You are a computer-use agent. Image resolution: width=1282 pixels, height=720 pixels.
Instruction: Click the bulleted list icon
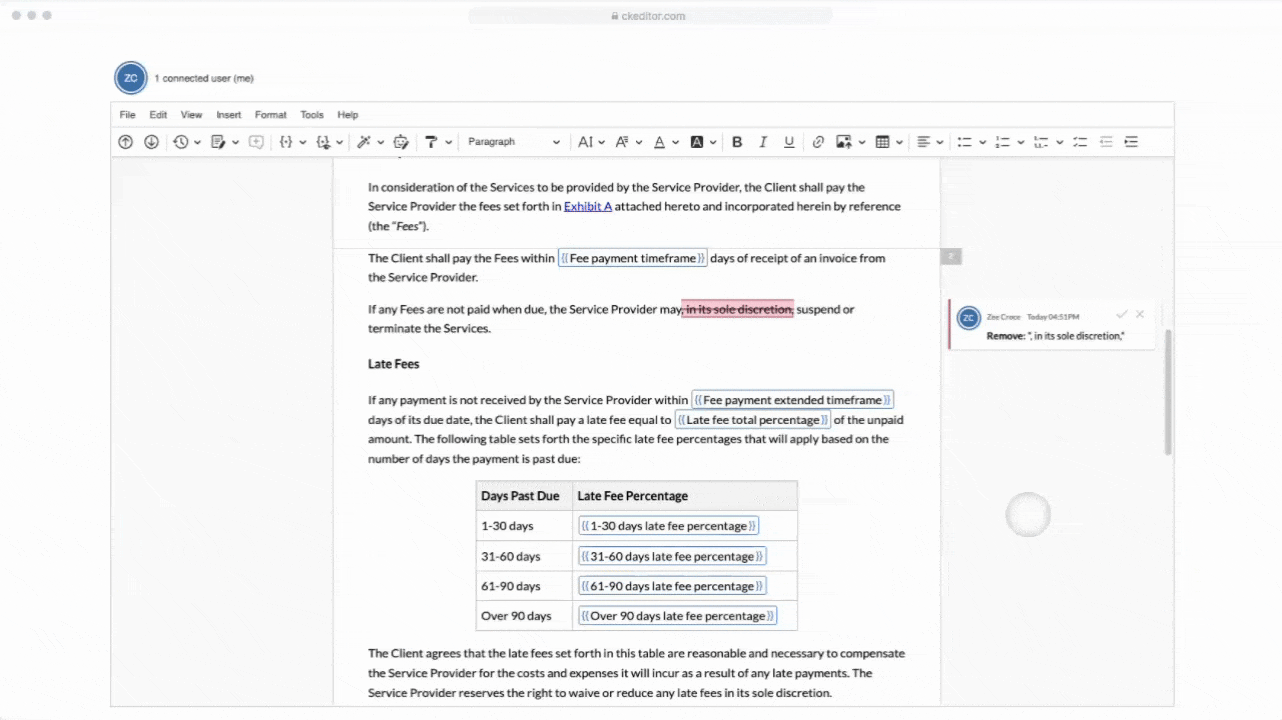(x=965, y=142)
